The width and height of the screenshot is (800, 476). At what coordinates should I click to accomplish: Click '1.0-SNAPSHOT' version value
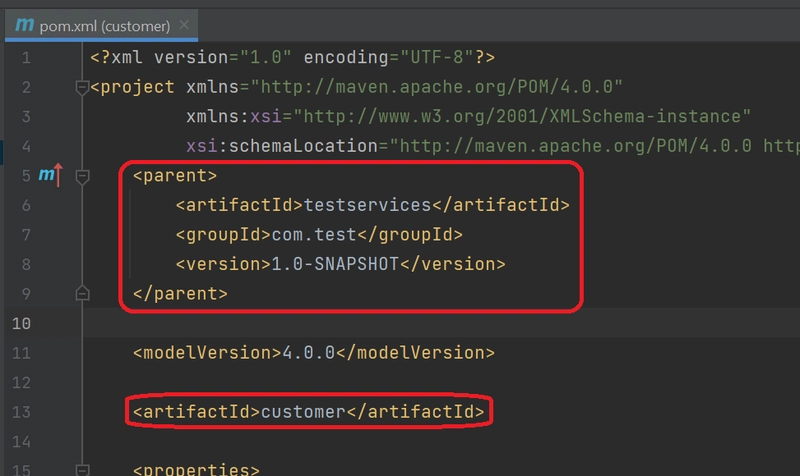coord(335,264)
